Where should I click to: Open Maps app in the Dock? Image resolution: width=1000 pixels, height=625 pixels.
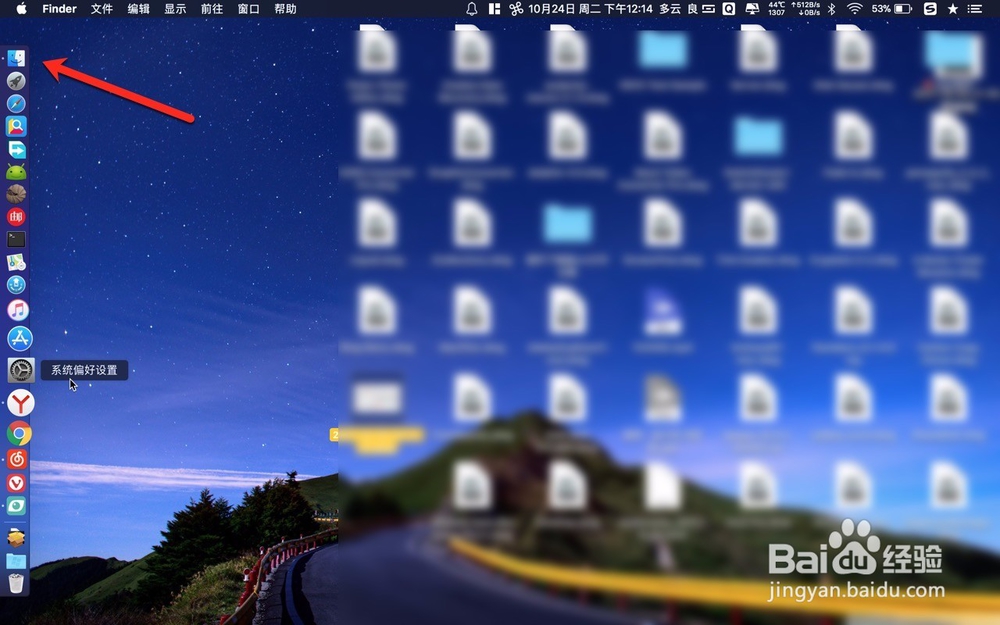(x=16, y=262)
